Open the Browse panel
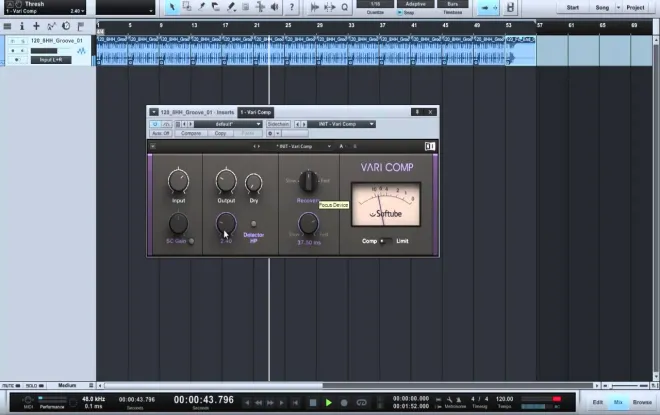The width and height of the screenshot is (660, 415). 642,402
